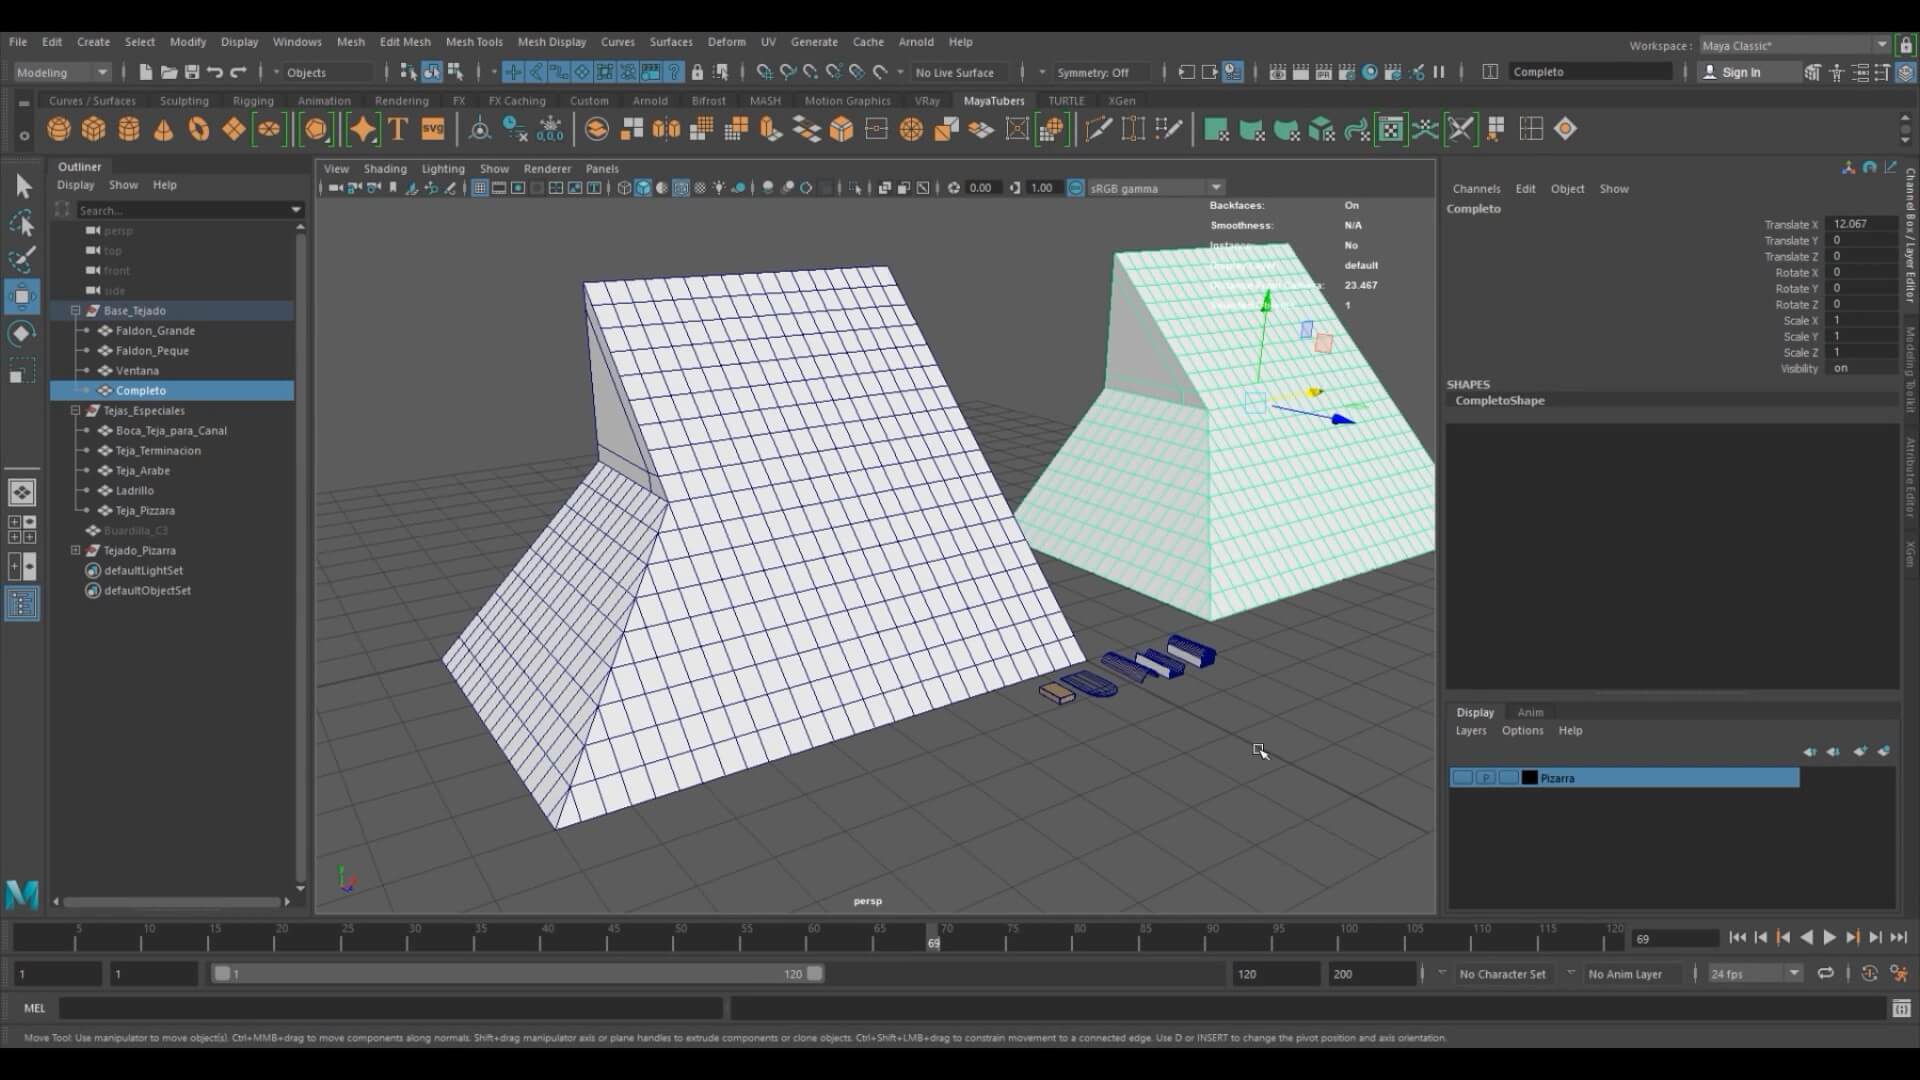Click the Sign In button
1920x1080 pixels.
(x=1741, y=72)
